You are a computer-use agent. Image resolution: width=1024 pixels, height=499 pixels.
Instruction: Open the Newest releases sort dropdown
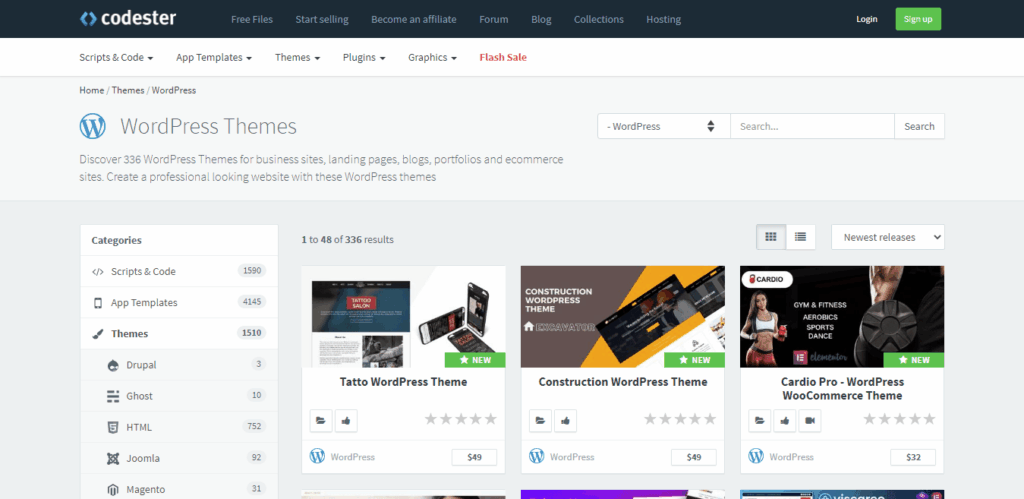pos(887,237)
